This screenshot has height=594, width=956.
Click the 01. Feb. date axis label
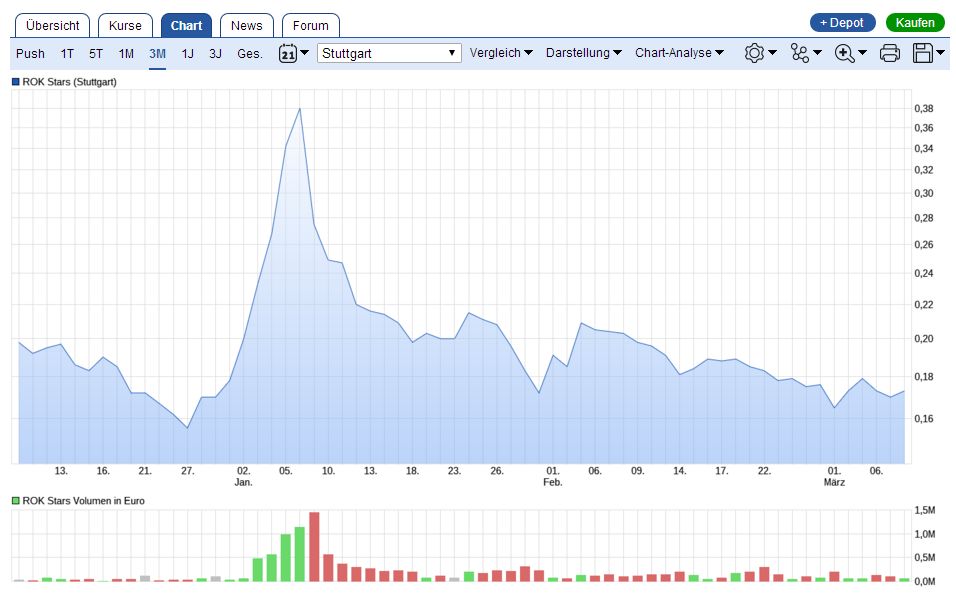coord(552,476)
